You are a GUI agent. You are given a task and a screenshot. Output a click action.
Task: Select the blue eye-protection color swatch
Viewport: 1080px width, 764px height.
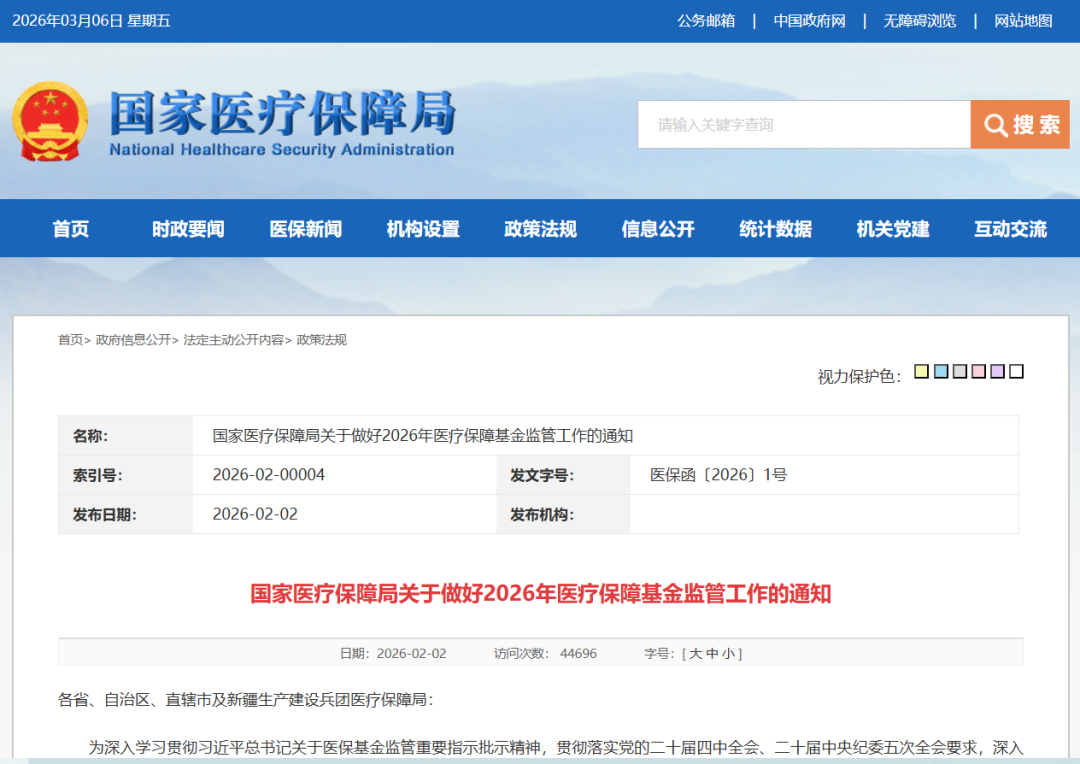tap(941, 371)
